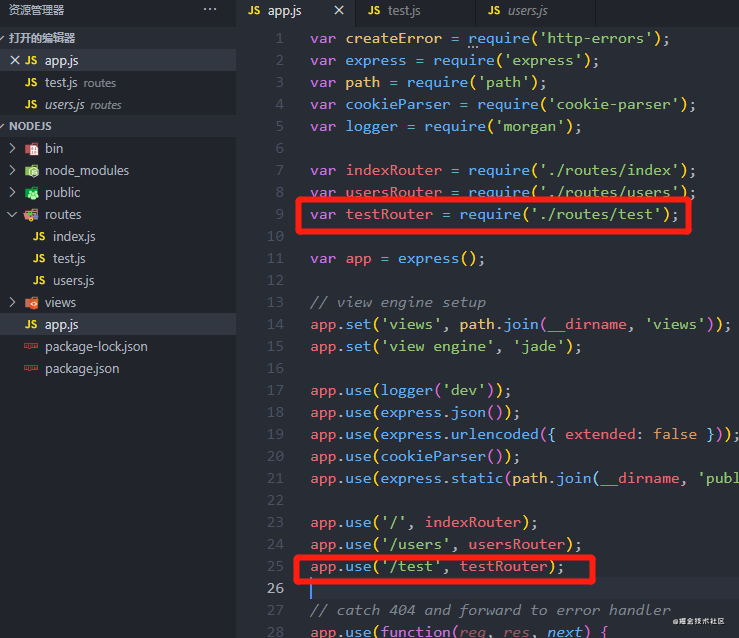The image size is (739, 638).
Task: Close the app.js editor tab
Action: tap(339, 10)
